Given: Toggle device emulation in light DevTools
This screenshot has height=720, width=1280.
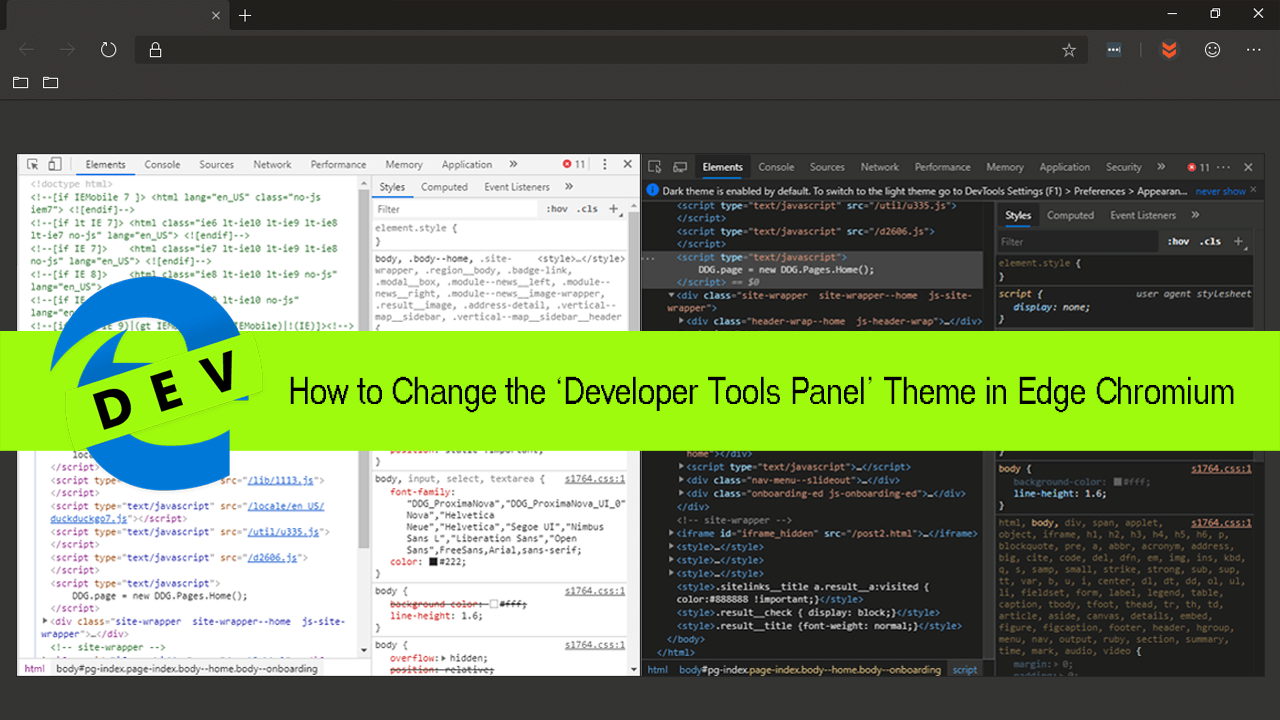Looking at the screenshot, I should (x=55, y=165).
